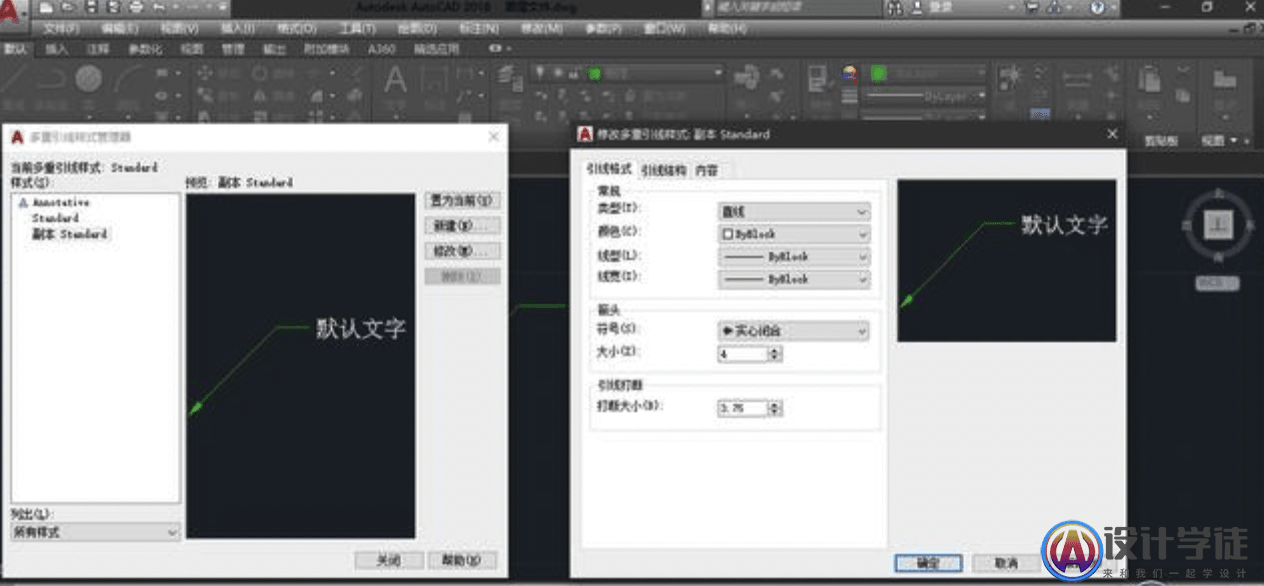
Task: Click the help question mark icon
Action: [x=1098, y=7]
